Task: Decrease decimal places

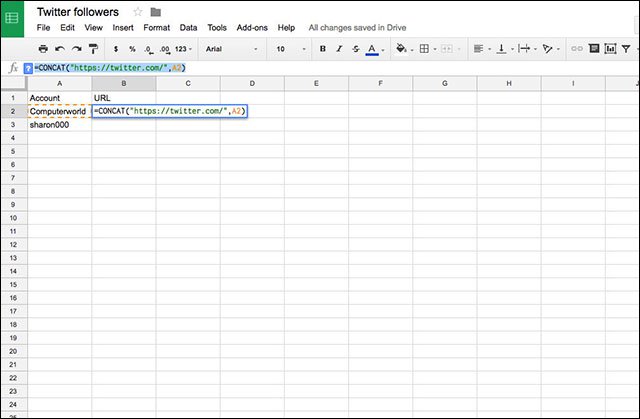Action: click(x=149, y=49)
